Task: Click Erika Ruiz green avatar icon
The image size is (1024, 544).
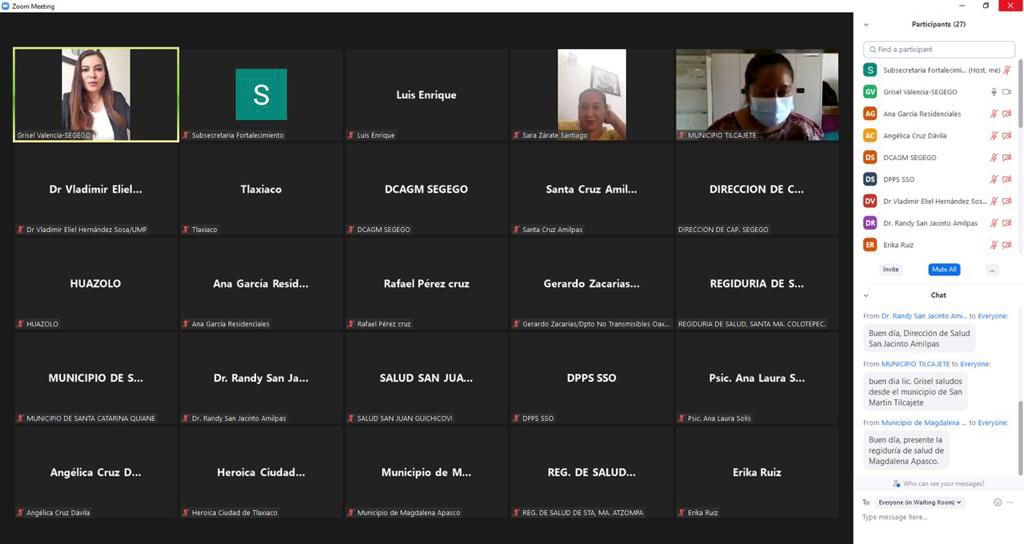Action: coord(870,245)
